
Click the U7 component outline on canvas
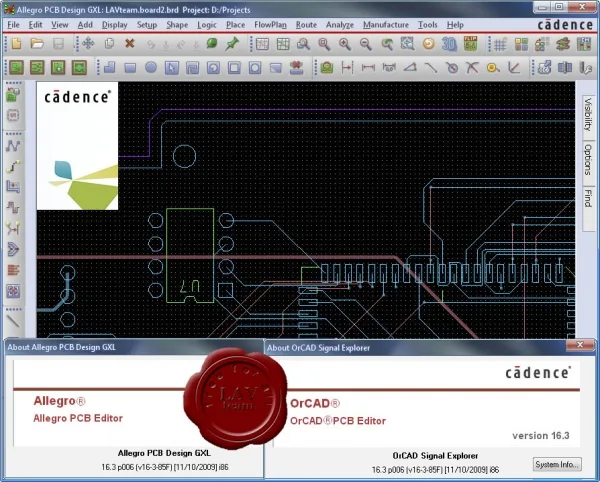click(190, 256)
